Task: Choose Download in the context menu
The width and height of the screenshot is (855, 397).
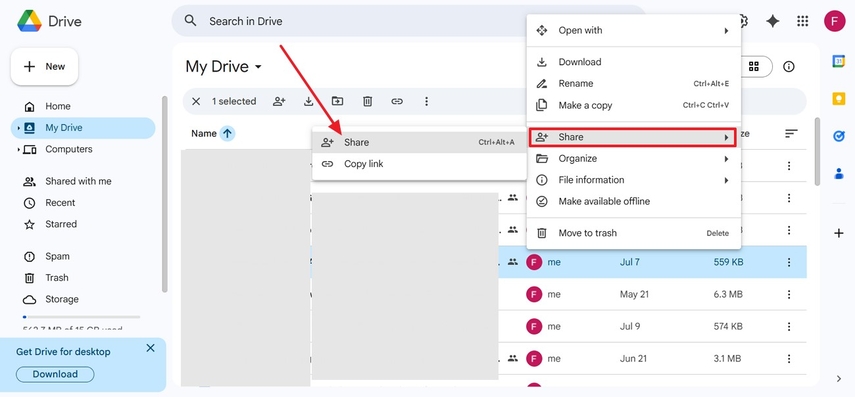Action: point(634,62)
